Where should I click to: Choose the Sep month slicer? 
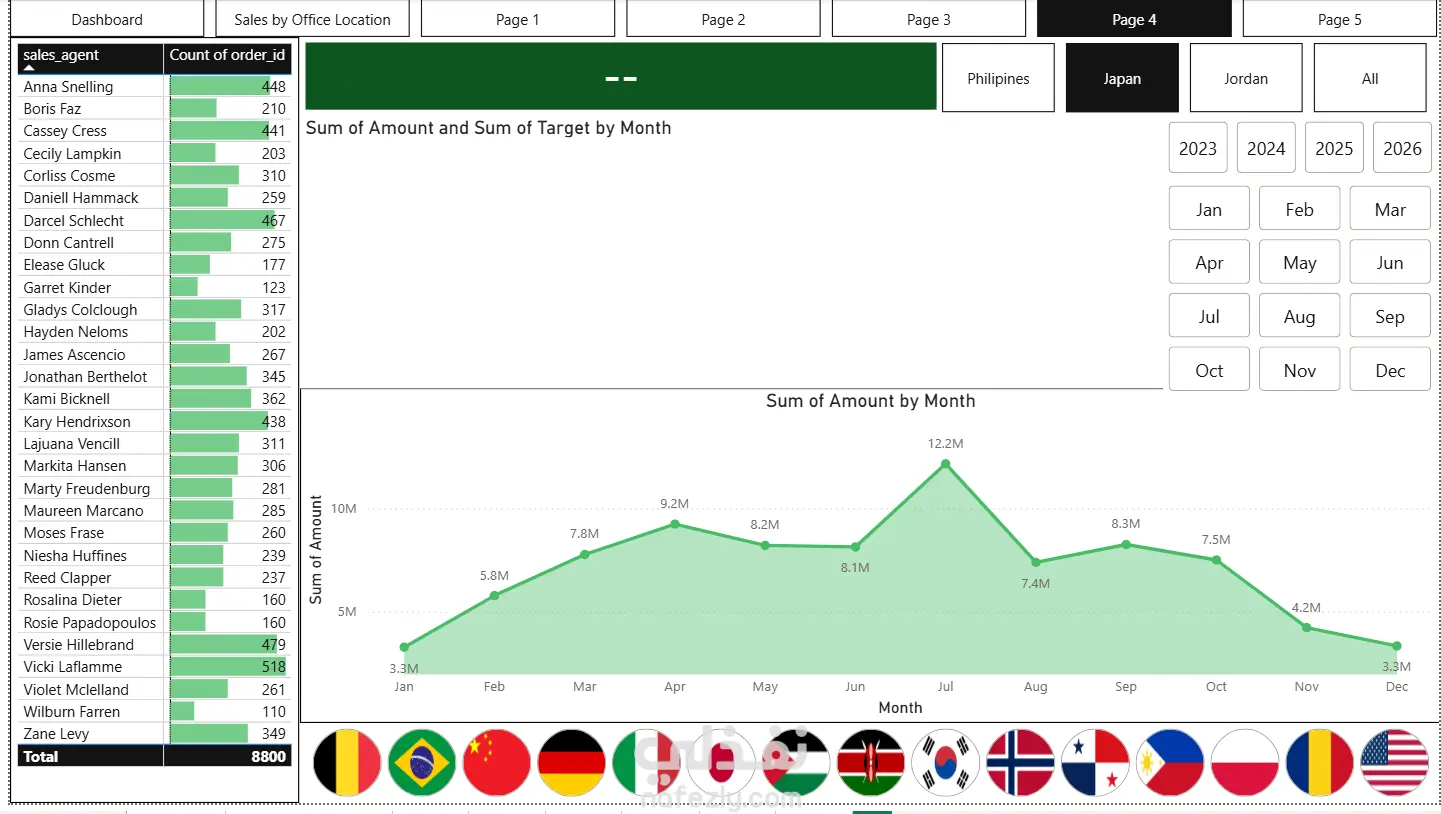point(1390,316)
